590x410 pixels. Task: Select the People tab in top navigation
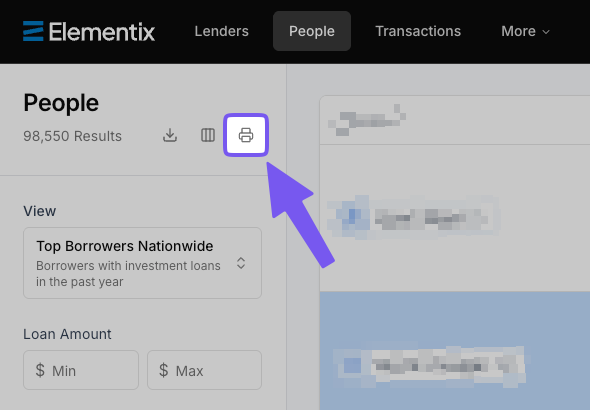(x=312, y=31)
